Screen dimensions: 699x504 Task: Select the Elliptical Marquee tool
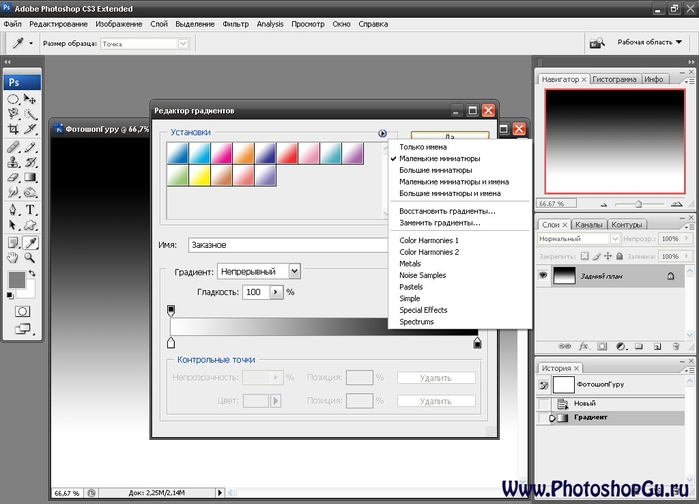(13, 99)
